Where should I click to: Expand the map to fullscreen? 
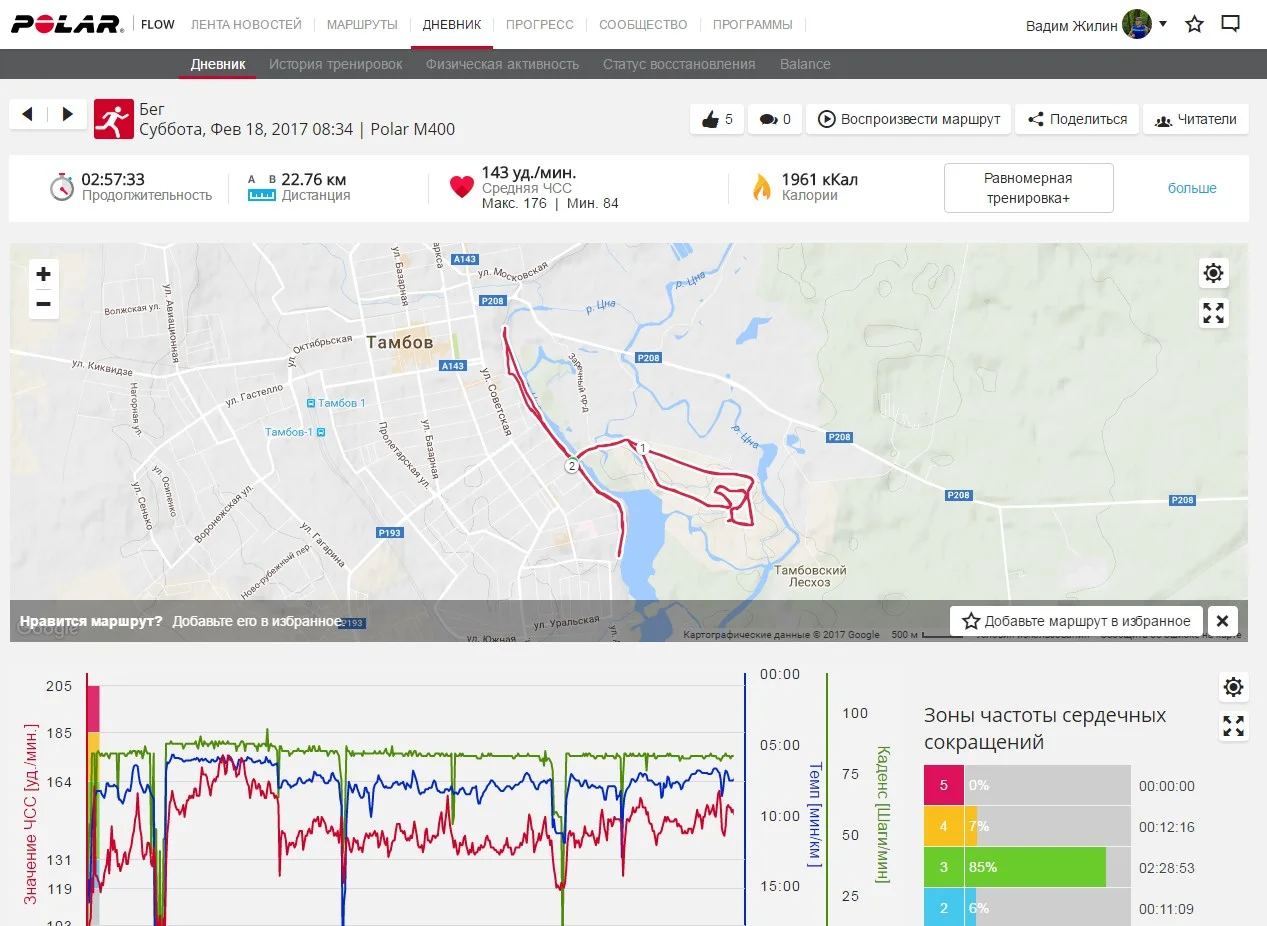tap(1213, 313)
